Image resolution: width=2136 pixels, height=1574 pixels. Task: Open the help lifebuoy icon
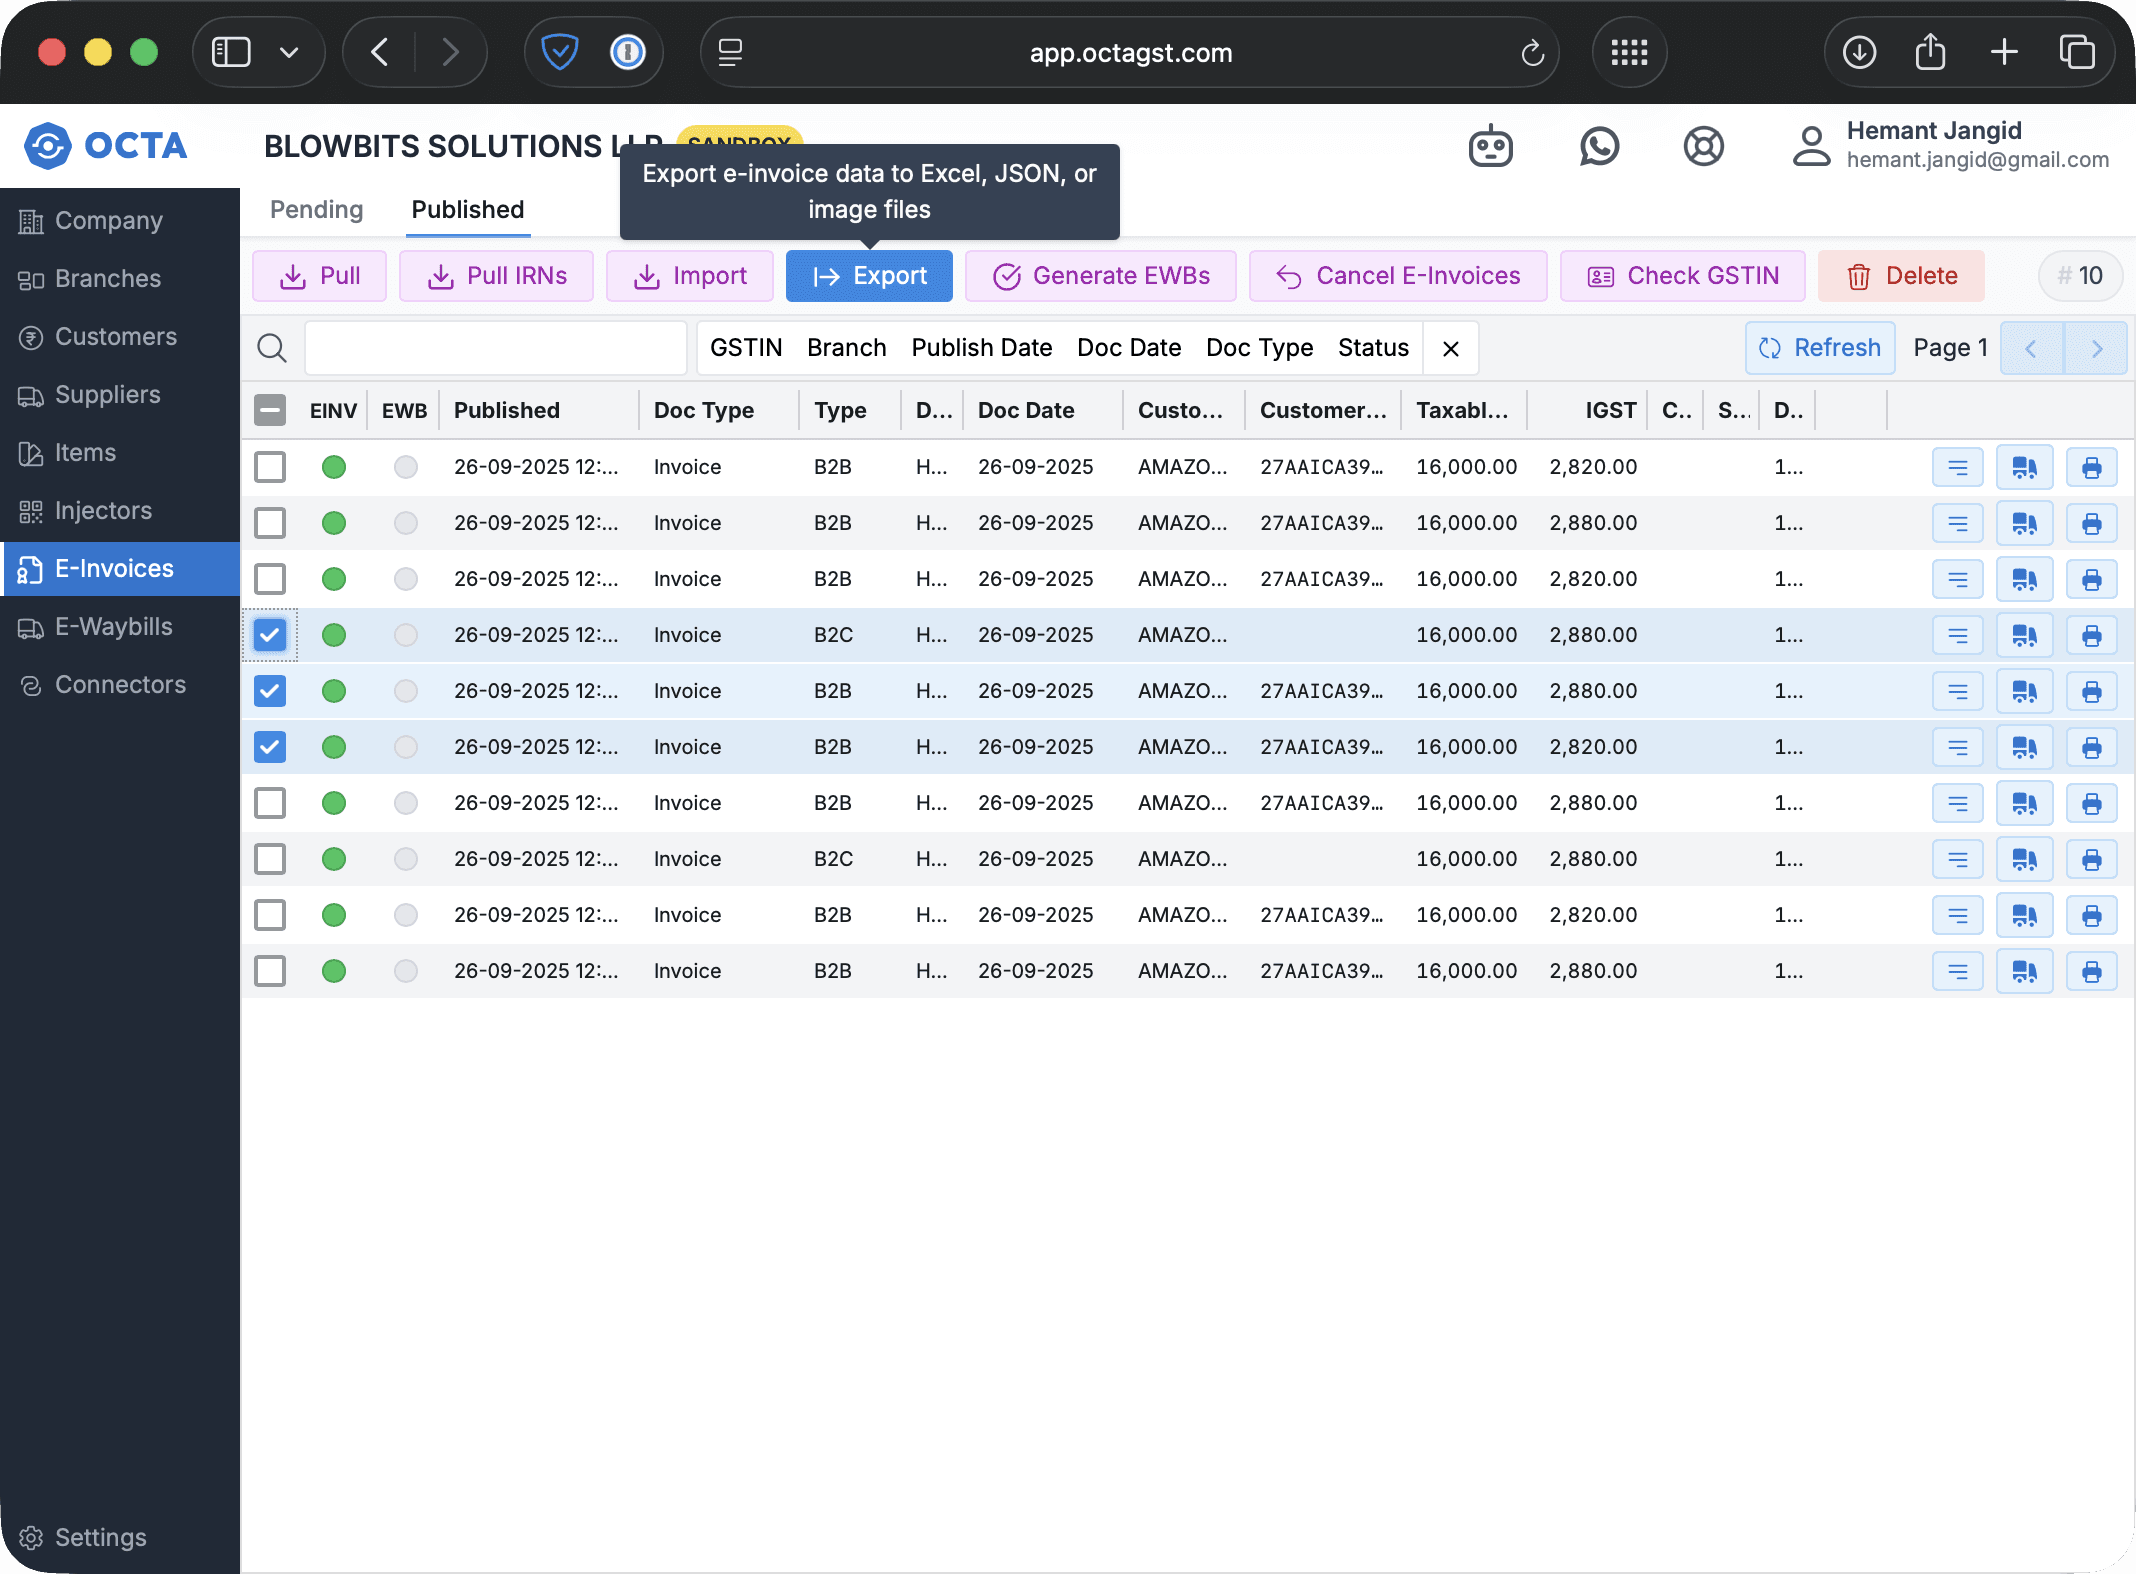pos(1703,147)
